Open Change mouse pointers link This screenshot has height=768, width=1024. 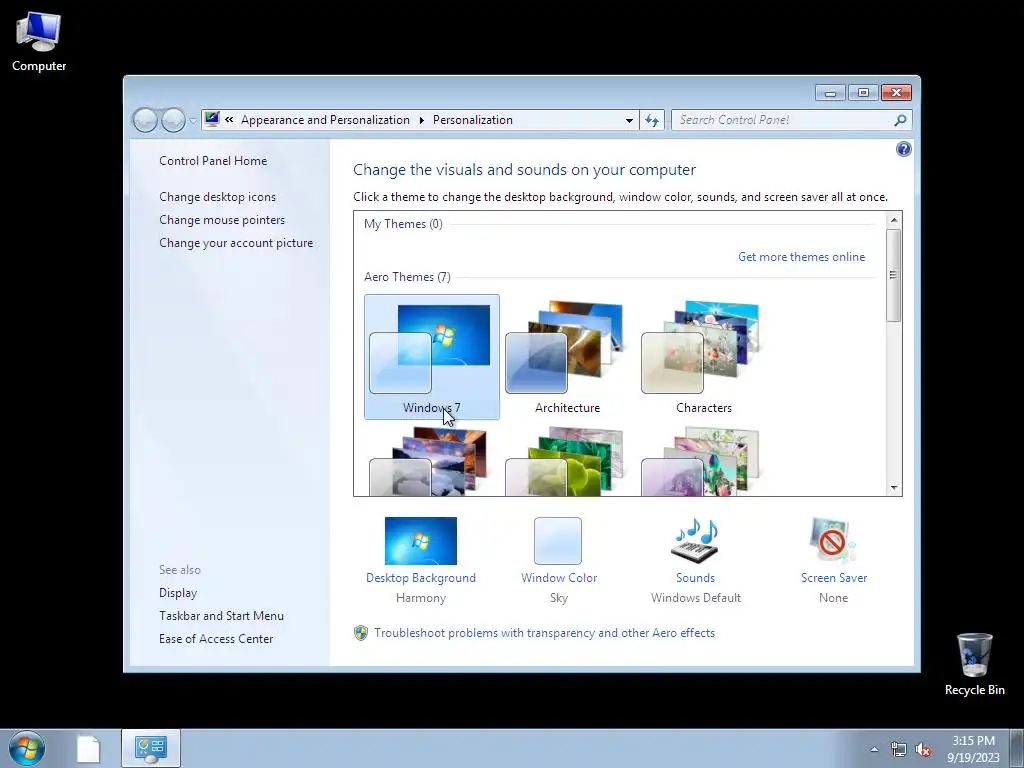click(x=222, y=220)
